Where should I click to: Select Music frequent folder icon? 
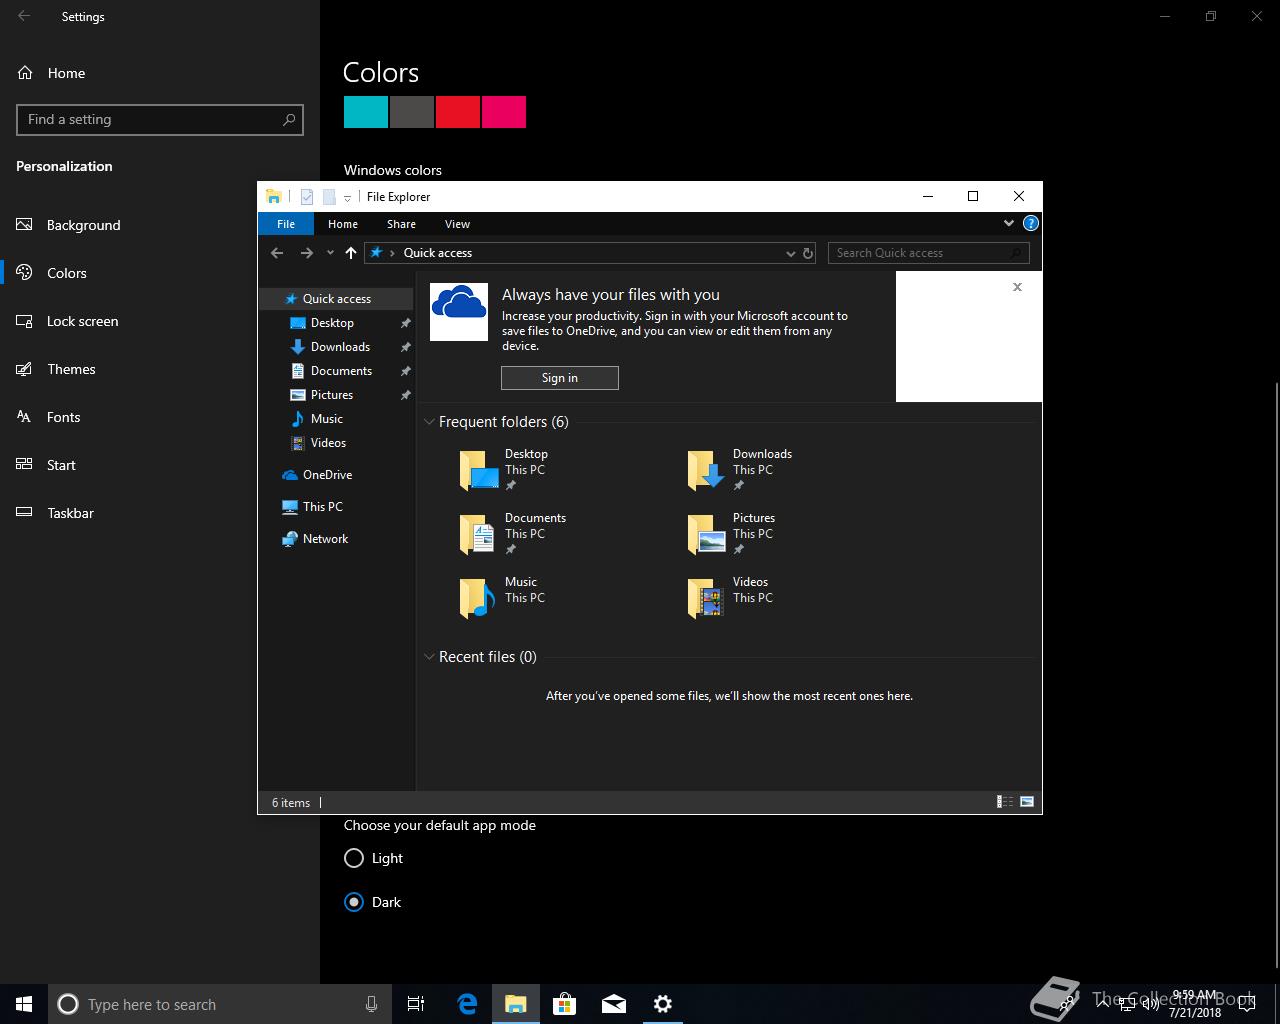click(x=477, y=598)
